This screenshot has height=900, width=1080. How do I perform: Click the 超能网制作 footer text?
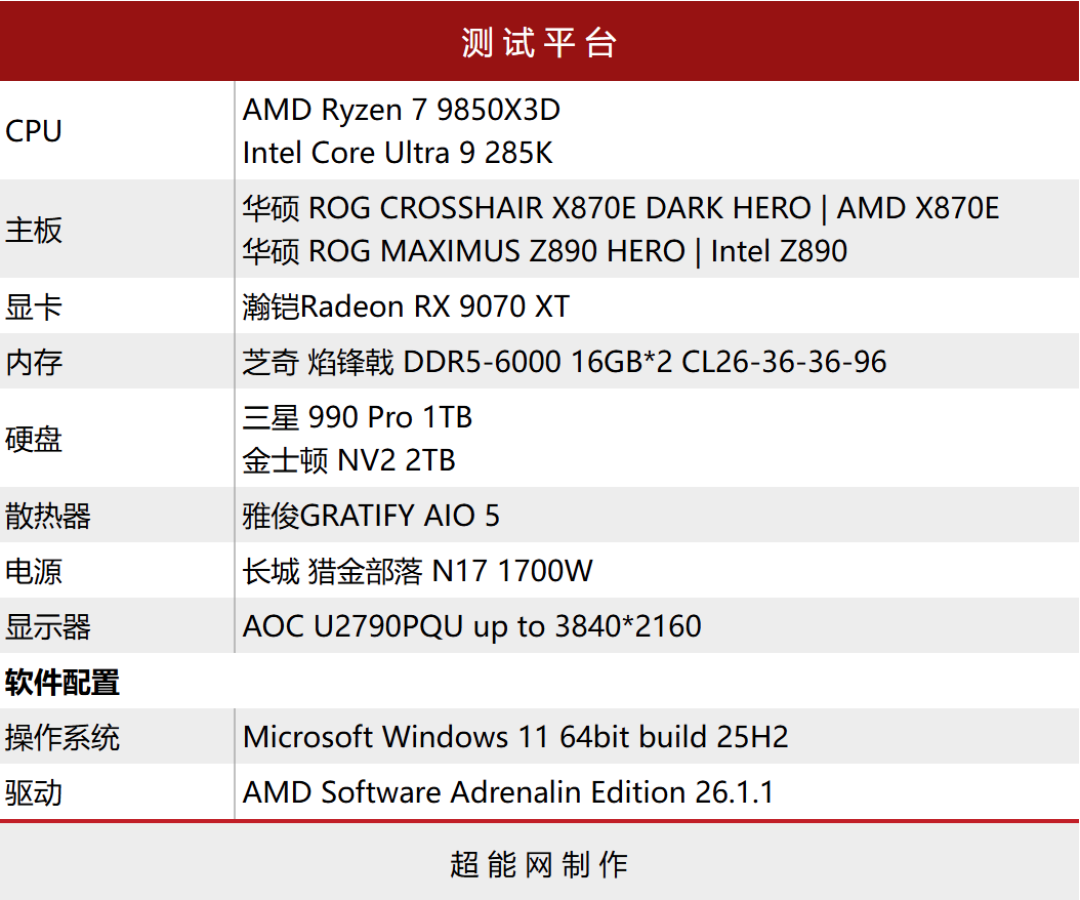point(539,865)
